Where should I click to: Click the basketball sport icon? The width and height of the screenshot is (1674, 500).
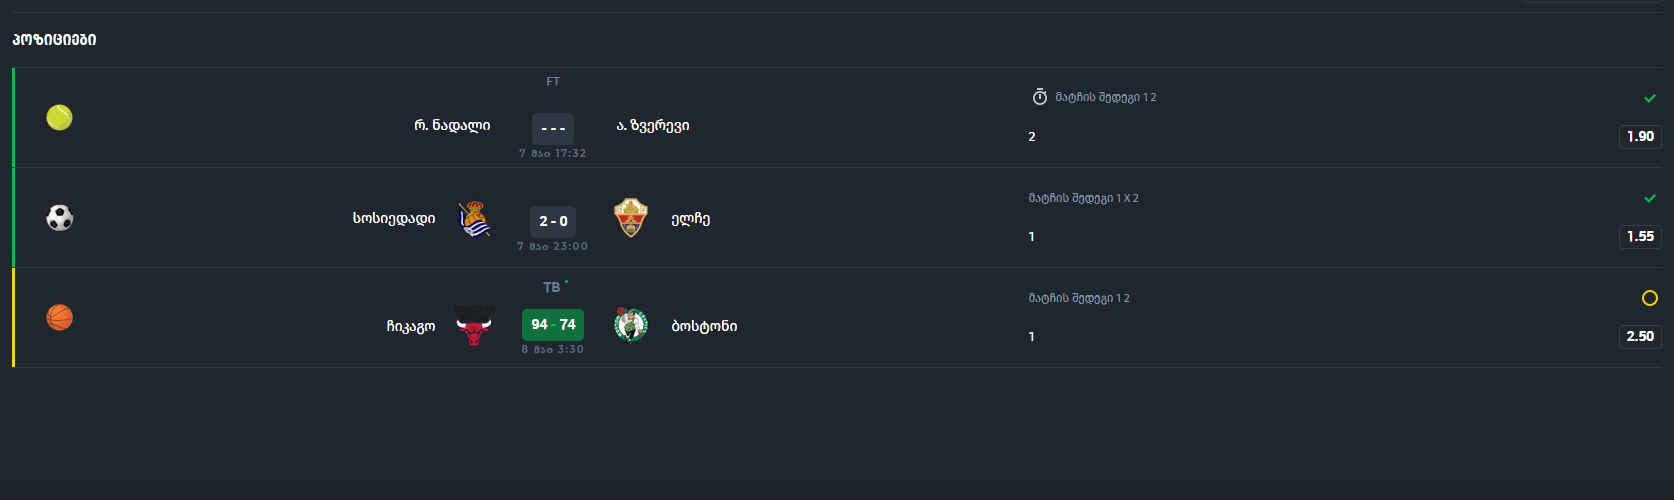click(60, 318)
